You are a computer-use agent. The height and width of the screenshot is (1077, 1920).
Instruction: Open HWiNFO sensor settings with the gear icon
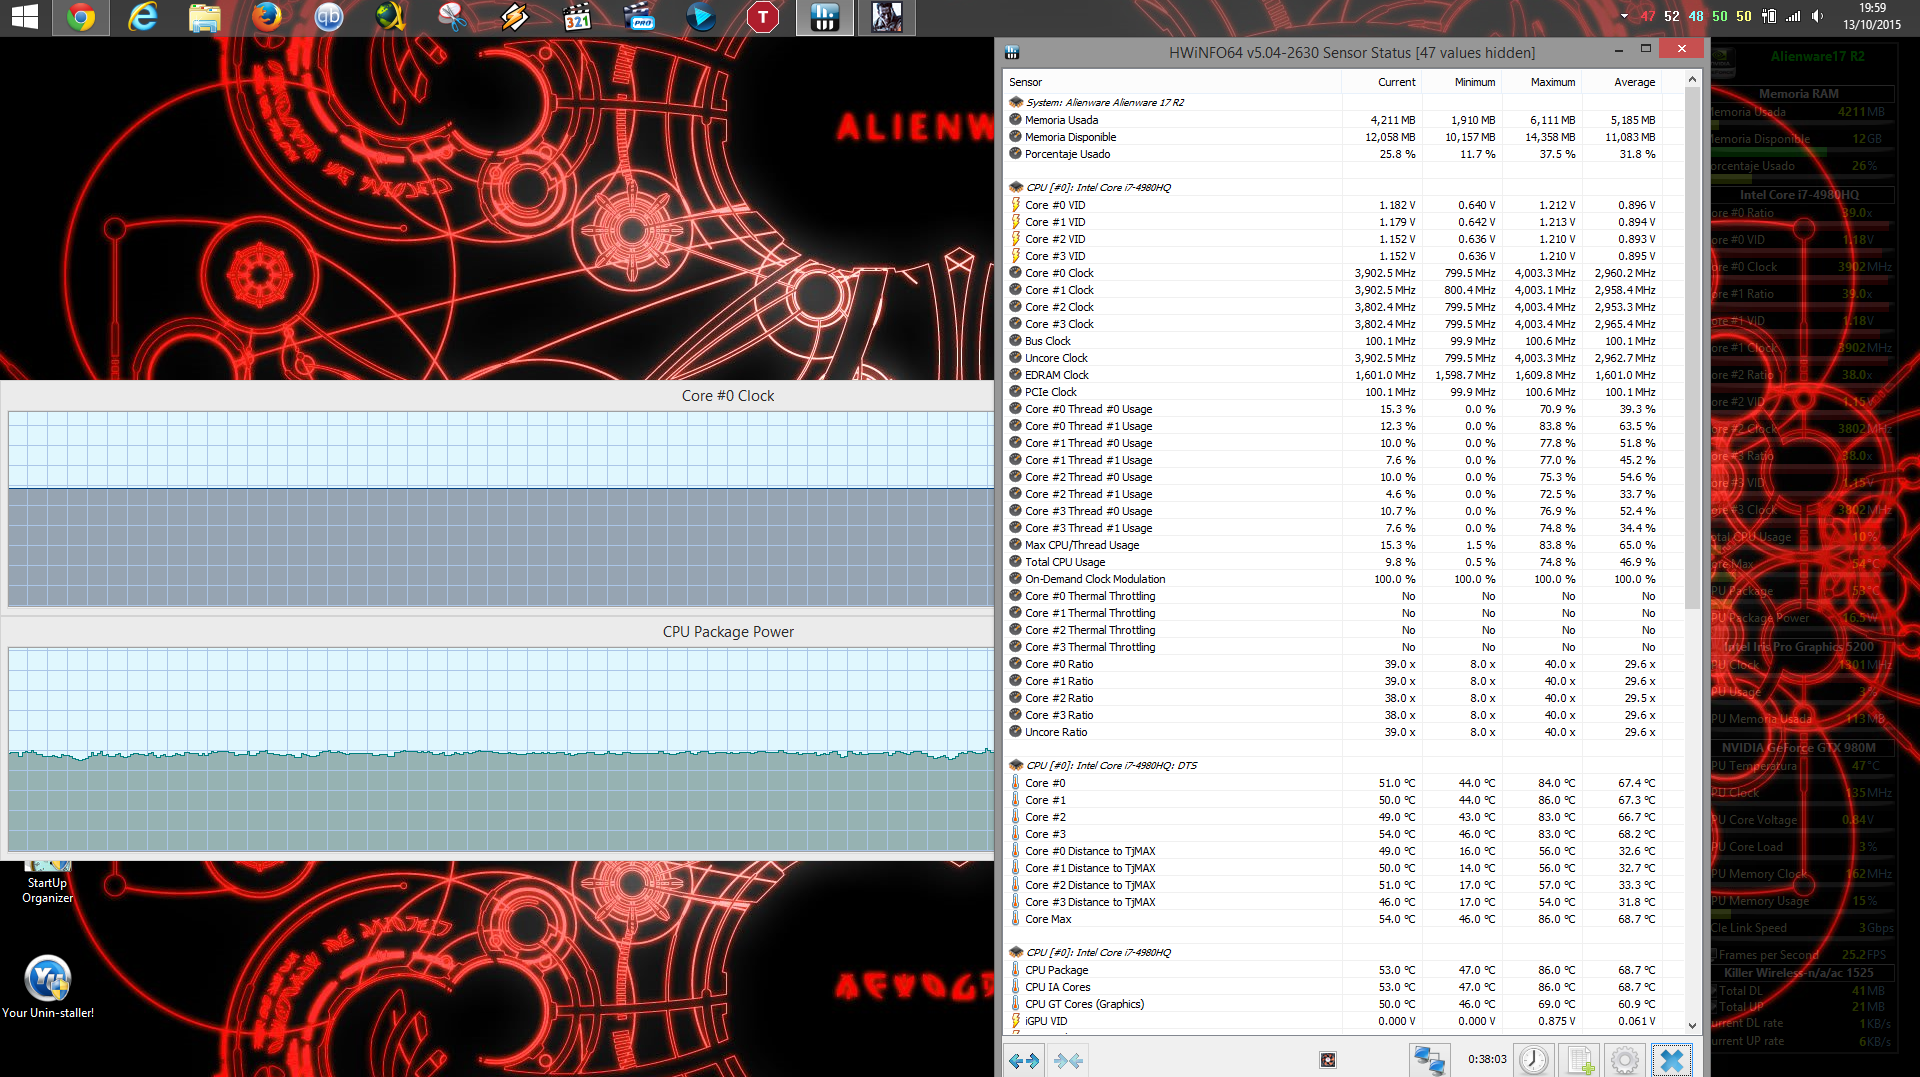pyautogui.click(x=1625, y=1060)
